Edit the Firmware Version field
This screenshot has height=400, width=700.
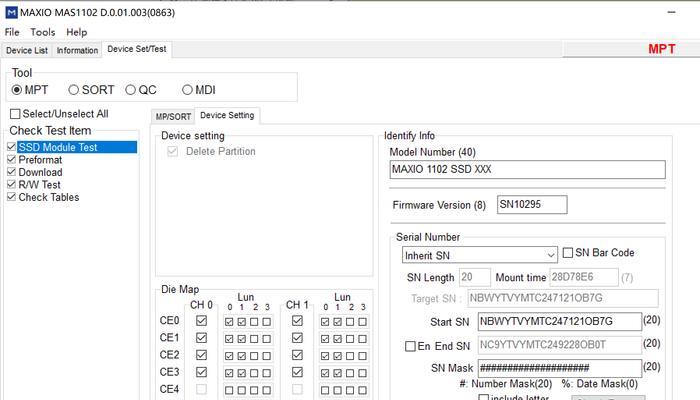532,204
